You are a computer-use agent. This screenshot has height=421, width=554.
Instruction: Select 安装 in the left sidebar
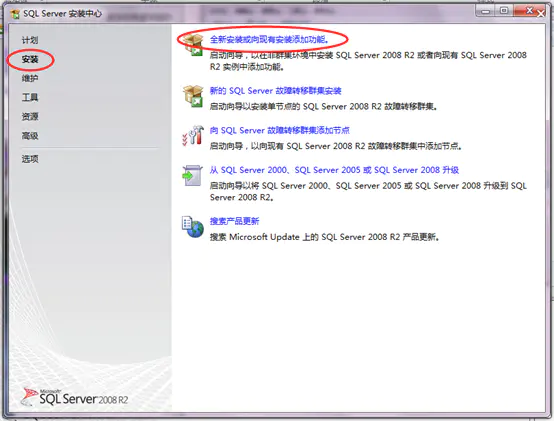tap(30, 59)
